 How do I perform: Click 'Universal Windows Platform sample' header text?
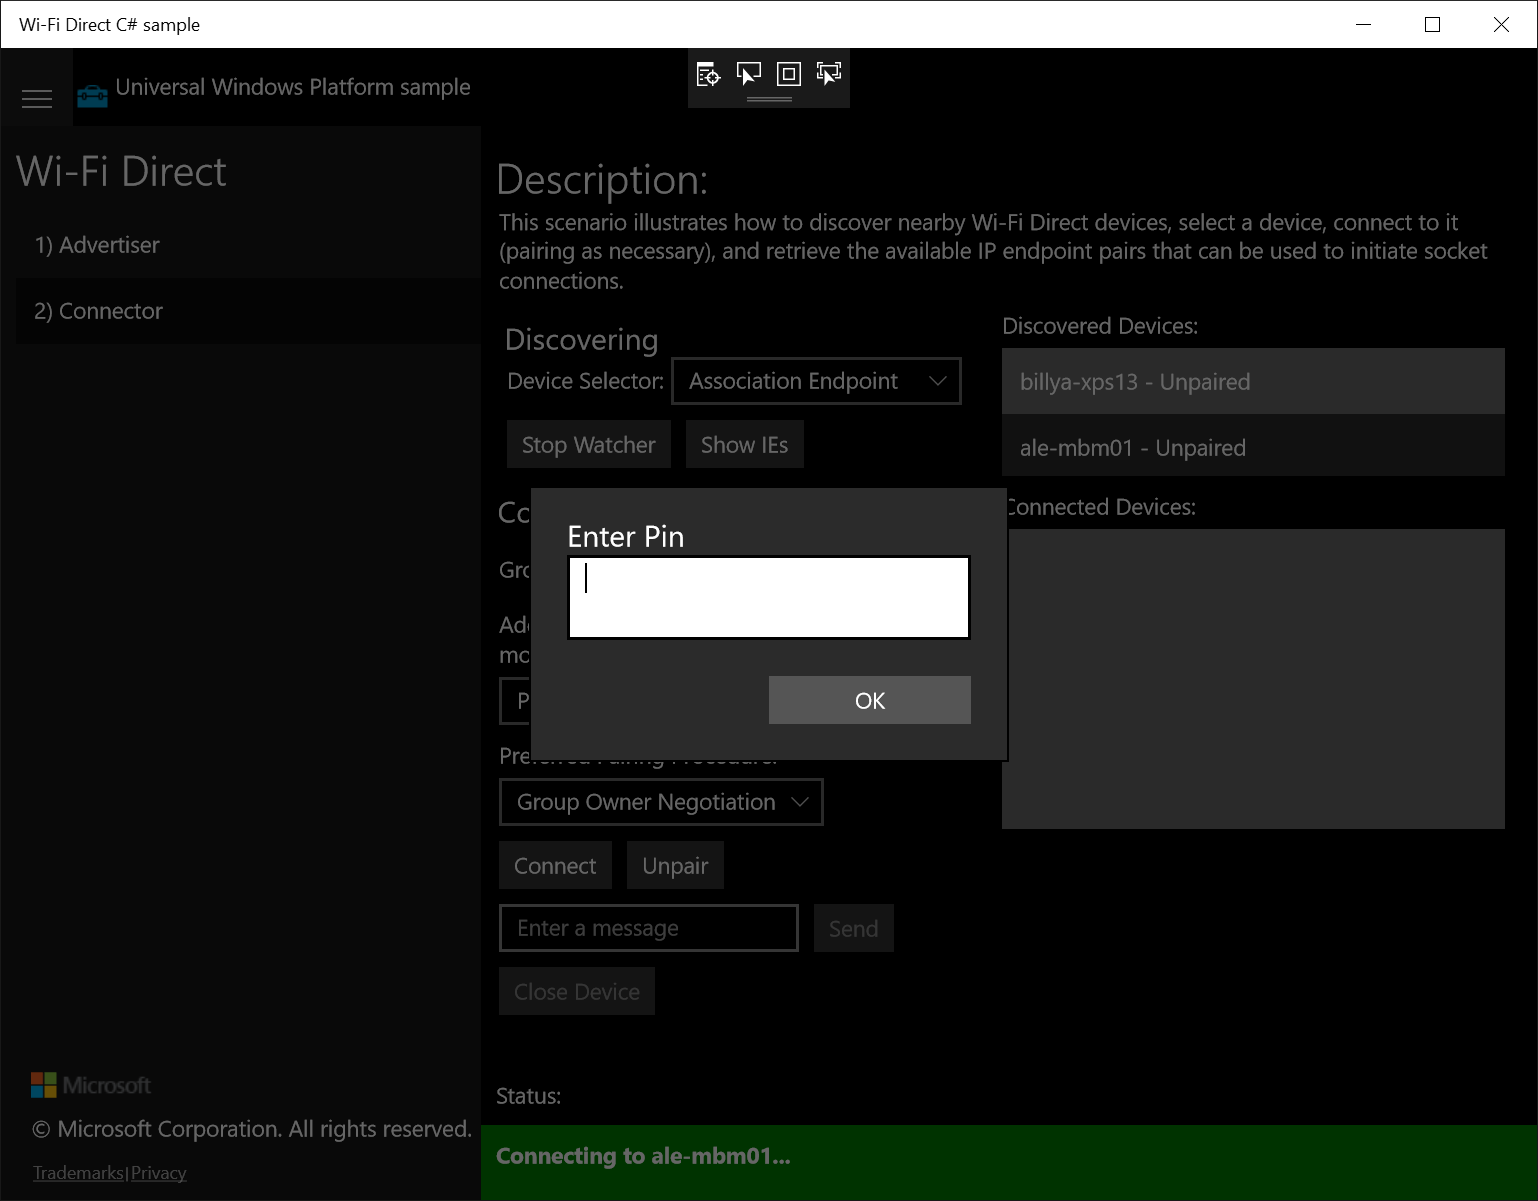tap(293, 87)
